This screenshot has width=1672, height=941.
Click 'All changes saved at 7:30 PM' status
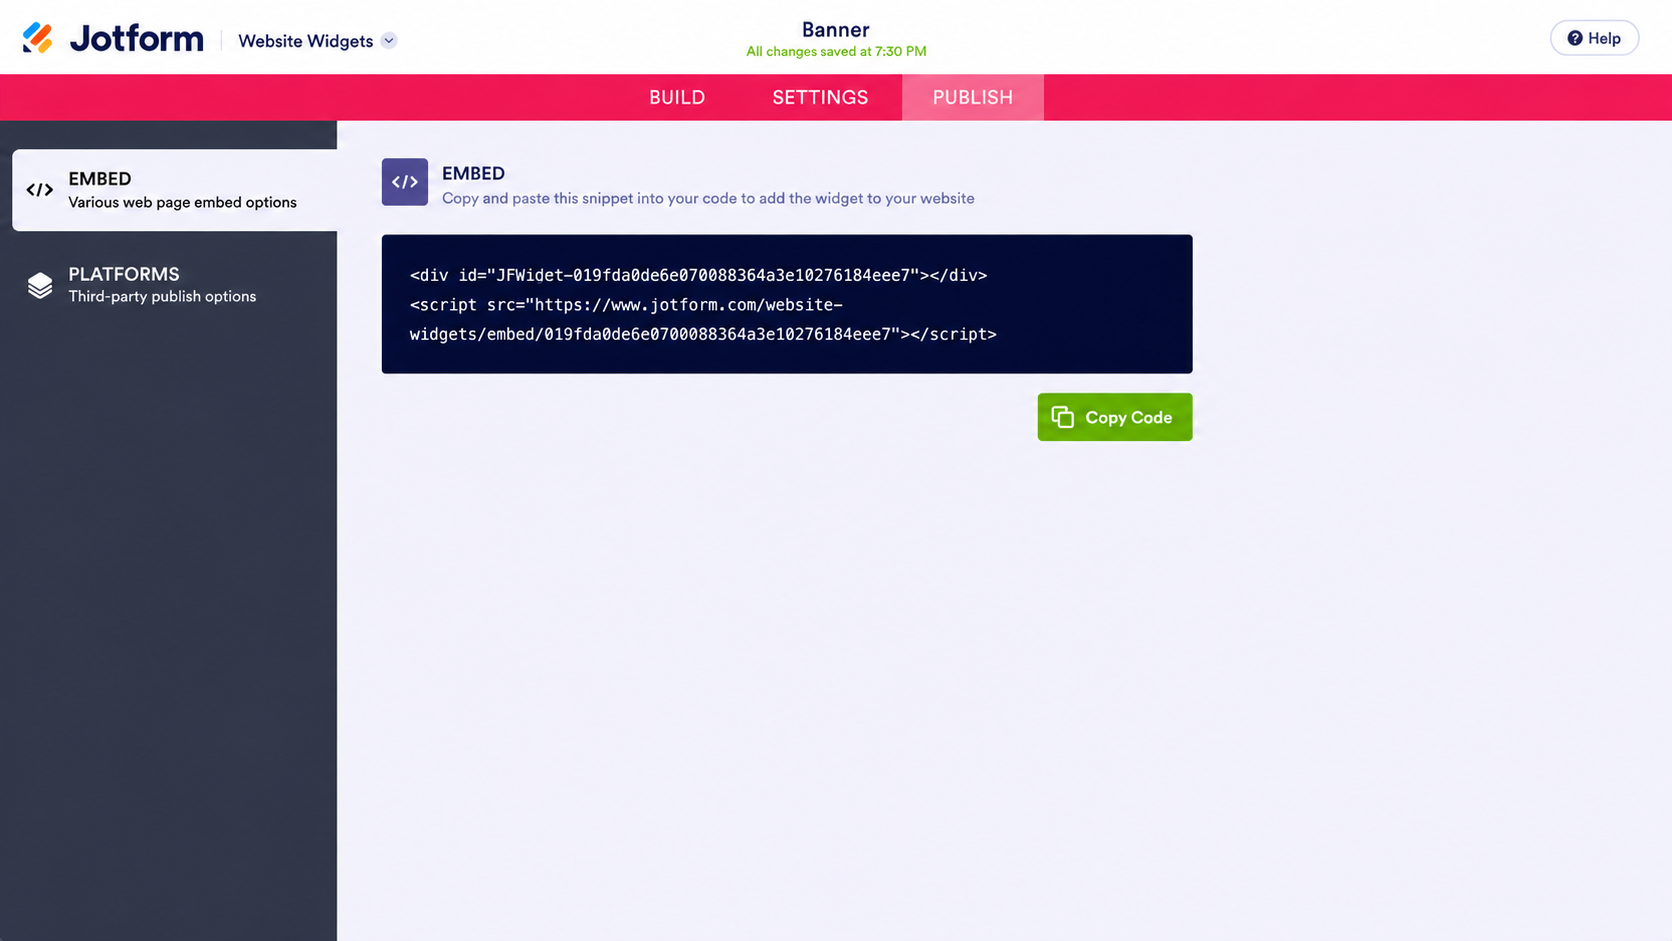836,52
